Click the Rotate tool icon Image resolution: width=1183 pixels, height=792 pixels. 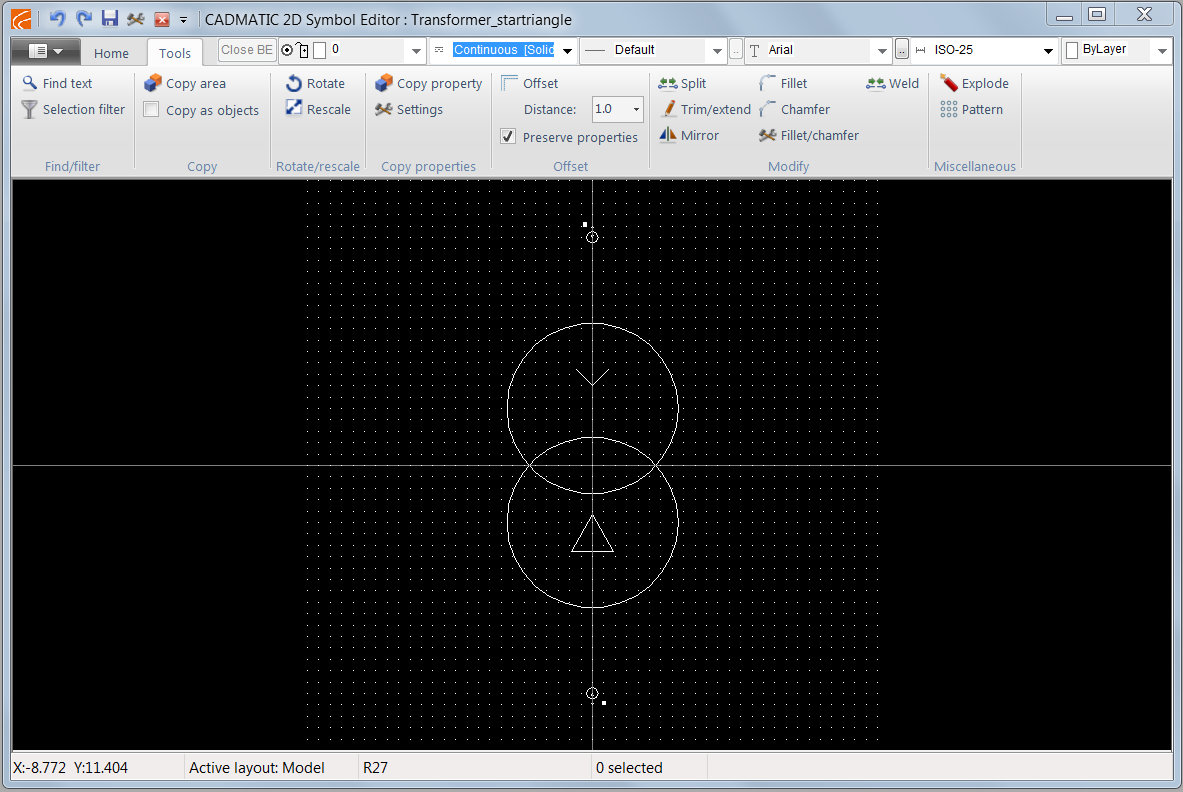coord(294,84)
